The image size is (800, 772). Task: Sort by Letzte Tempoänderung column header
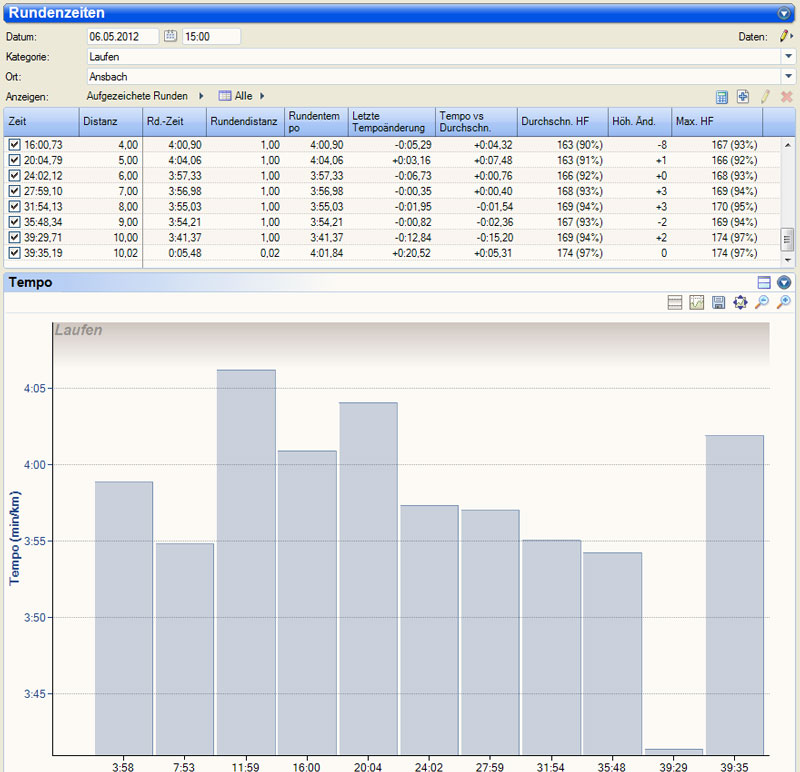tap(392, 121)
